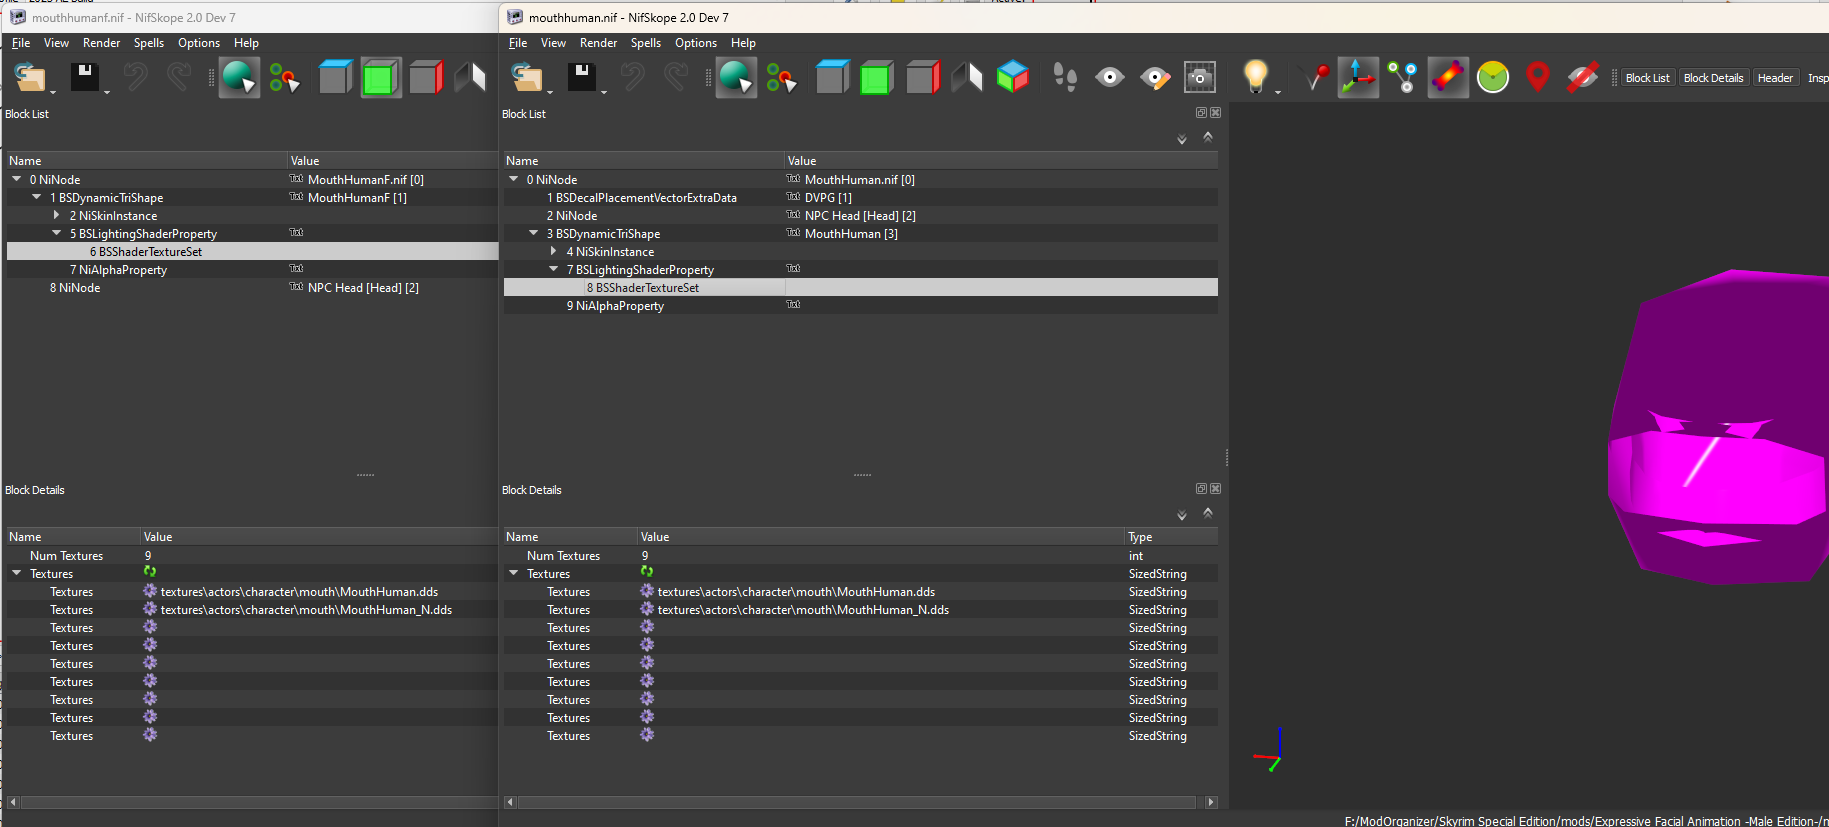
Task: Switch to top view cube in mouthhuman.nif
Action: 832,77
